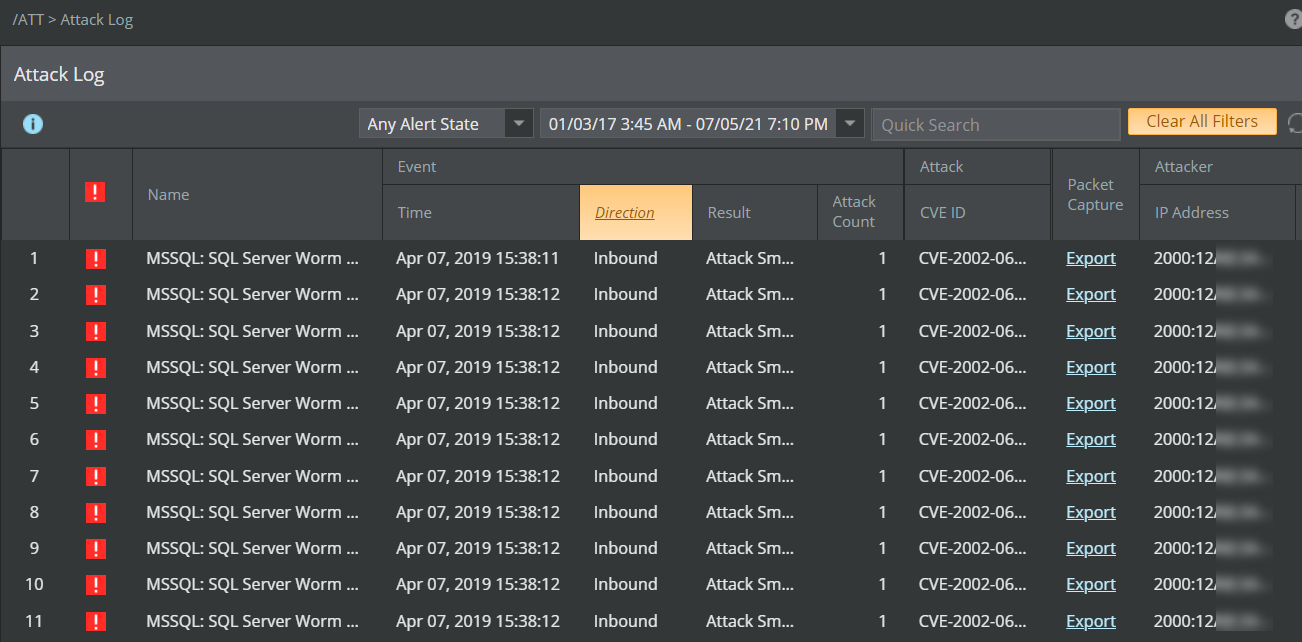Click red severity icon in row 11

coord(95,622)
